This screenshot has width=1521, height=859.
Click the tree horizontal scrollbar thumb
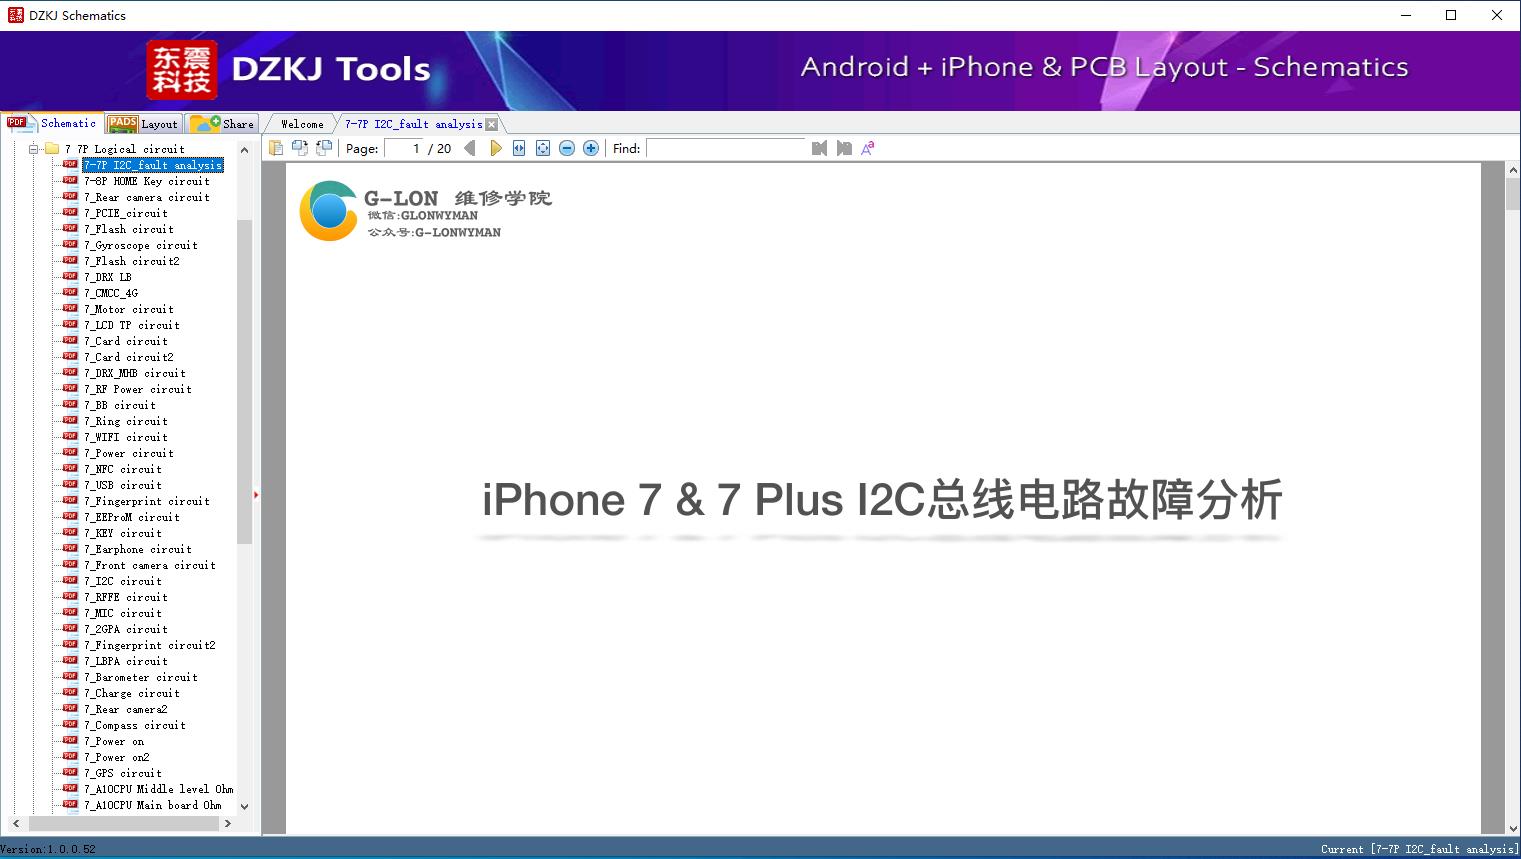tap(124, 823)
